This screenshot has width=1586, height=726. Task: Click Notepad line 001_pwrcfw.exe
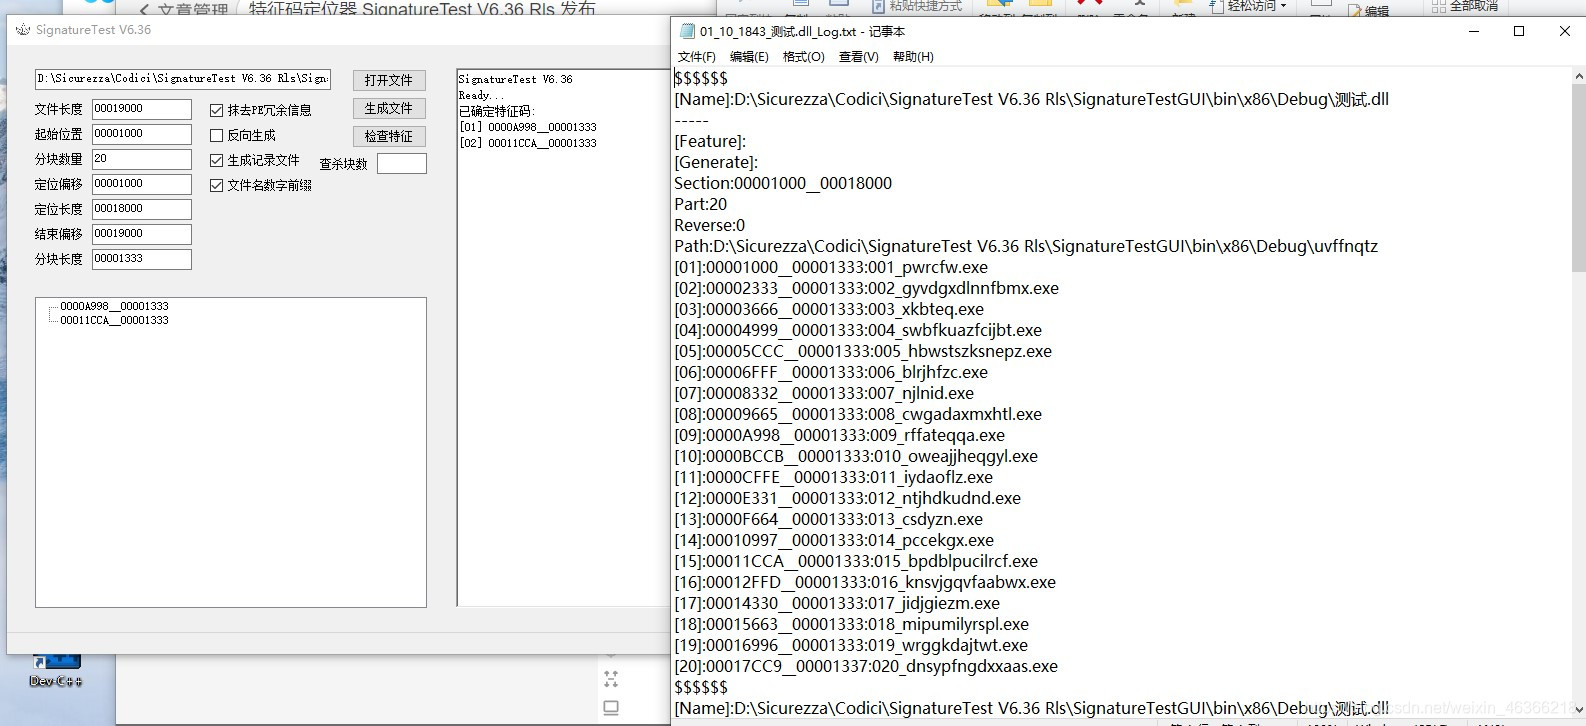[x=831, y=267]
